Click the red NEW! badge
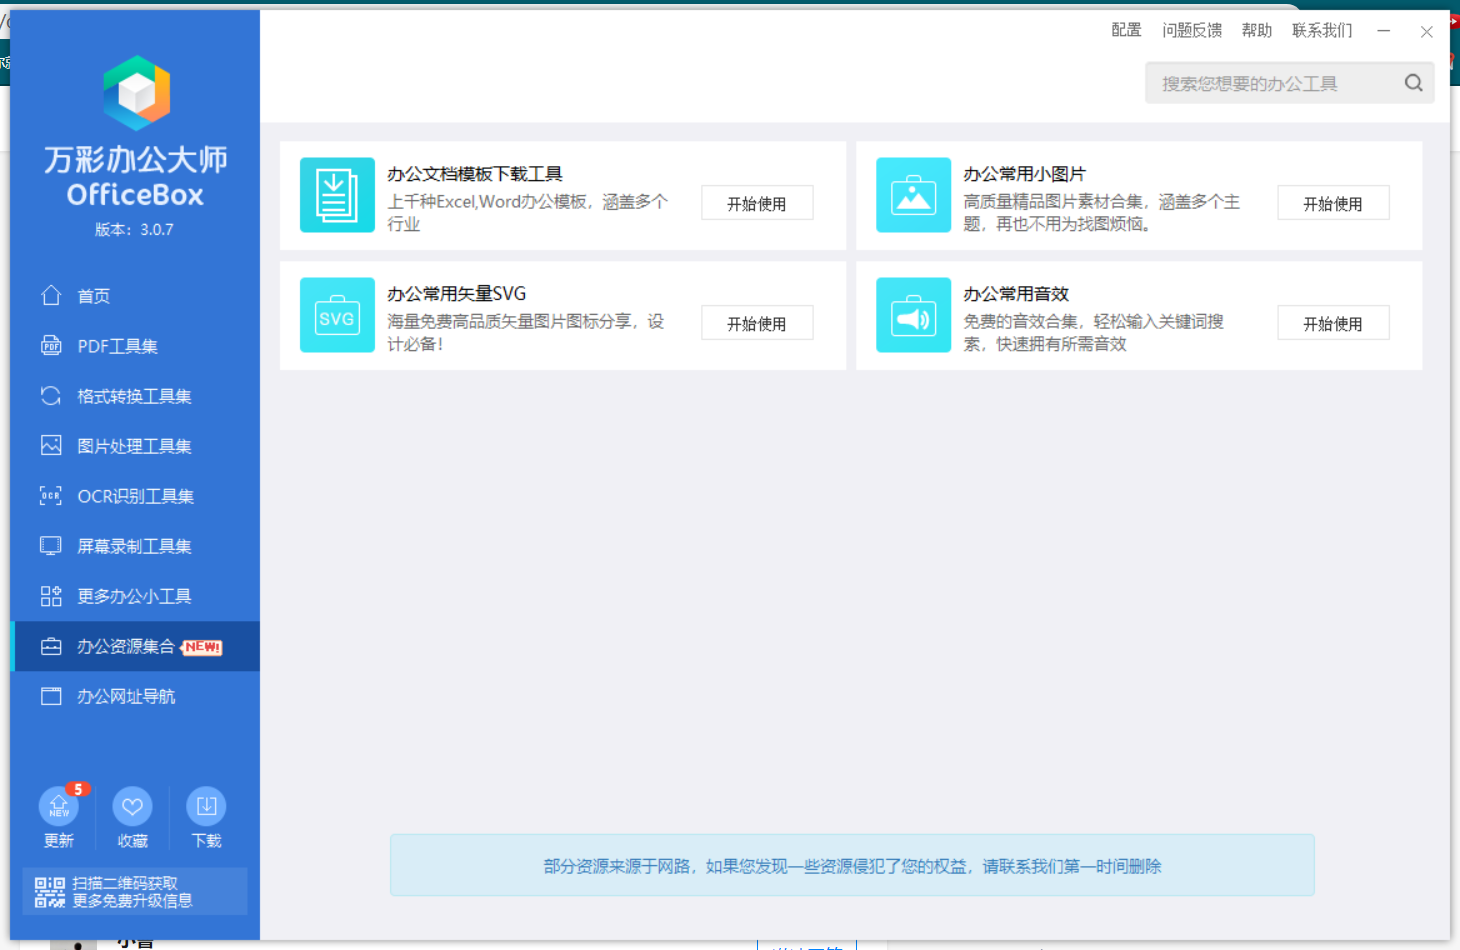Screen dimensions: 1460x950 click(x=202, y=647)
